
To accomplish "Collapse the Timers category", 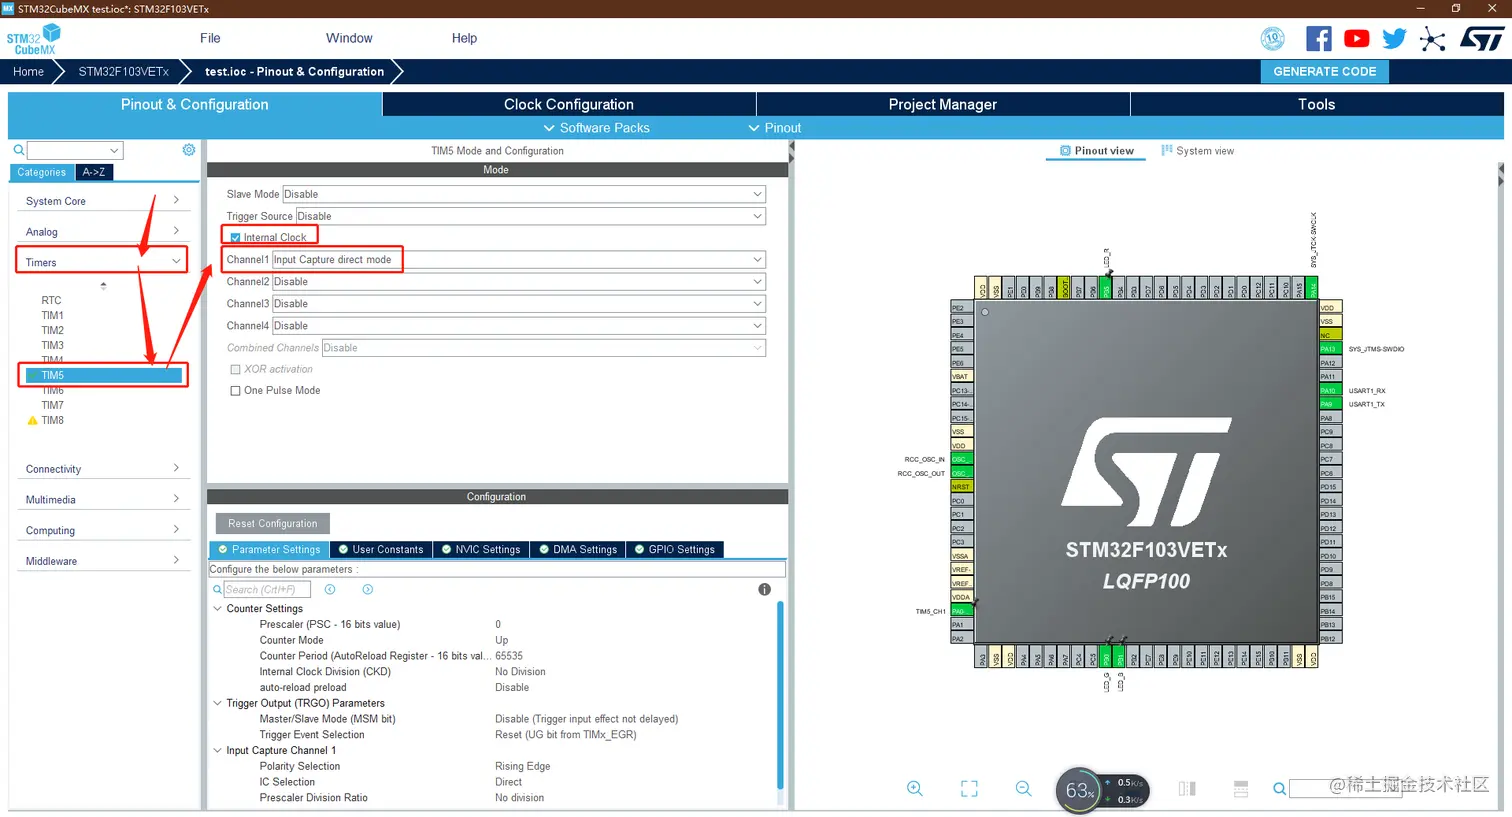I will coord(102,262).
